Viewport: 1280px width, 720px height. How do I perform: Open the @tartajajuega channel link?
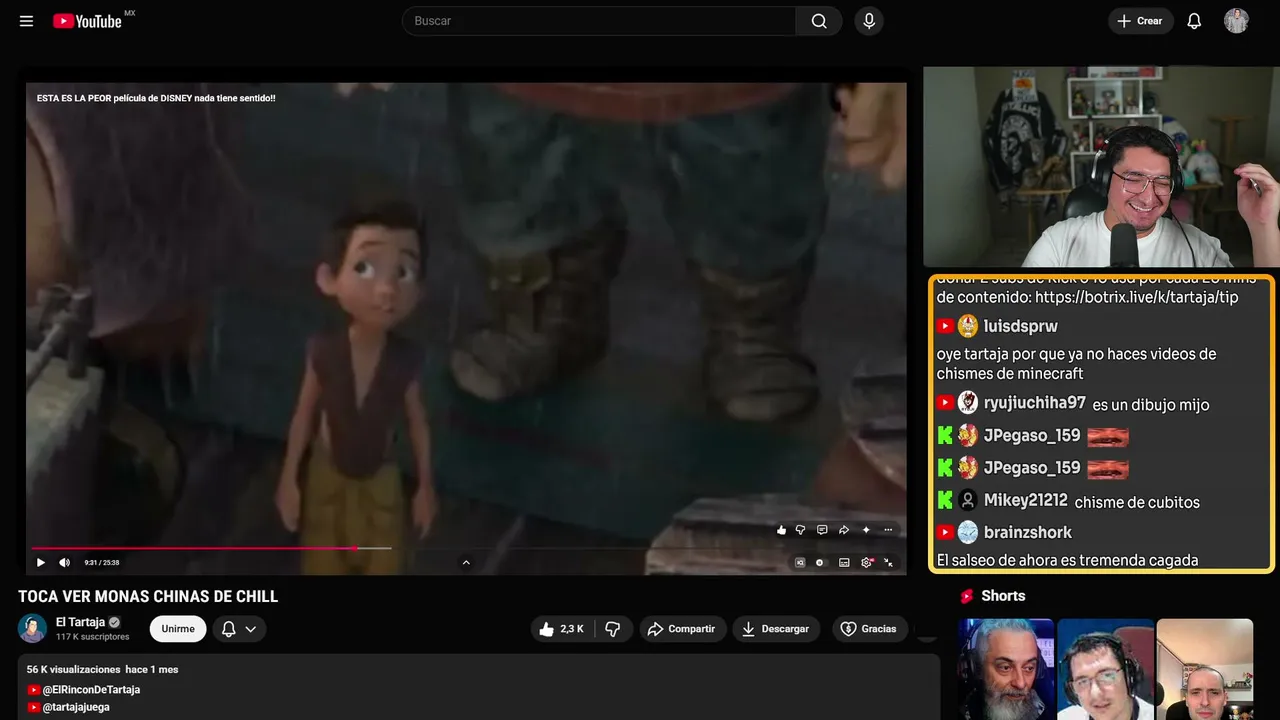(76, 707)
